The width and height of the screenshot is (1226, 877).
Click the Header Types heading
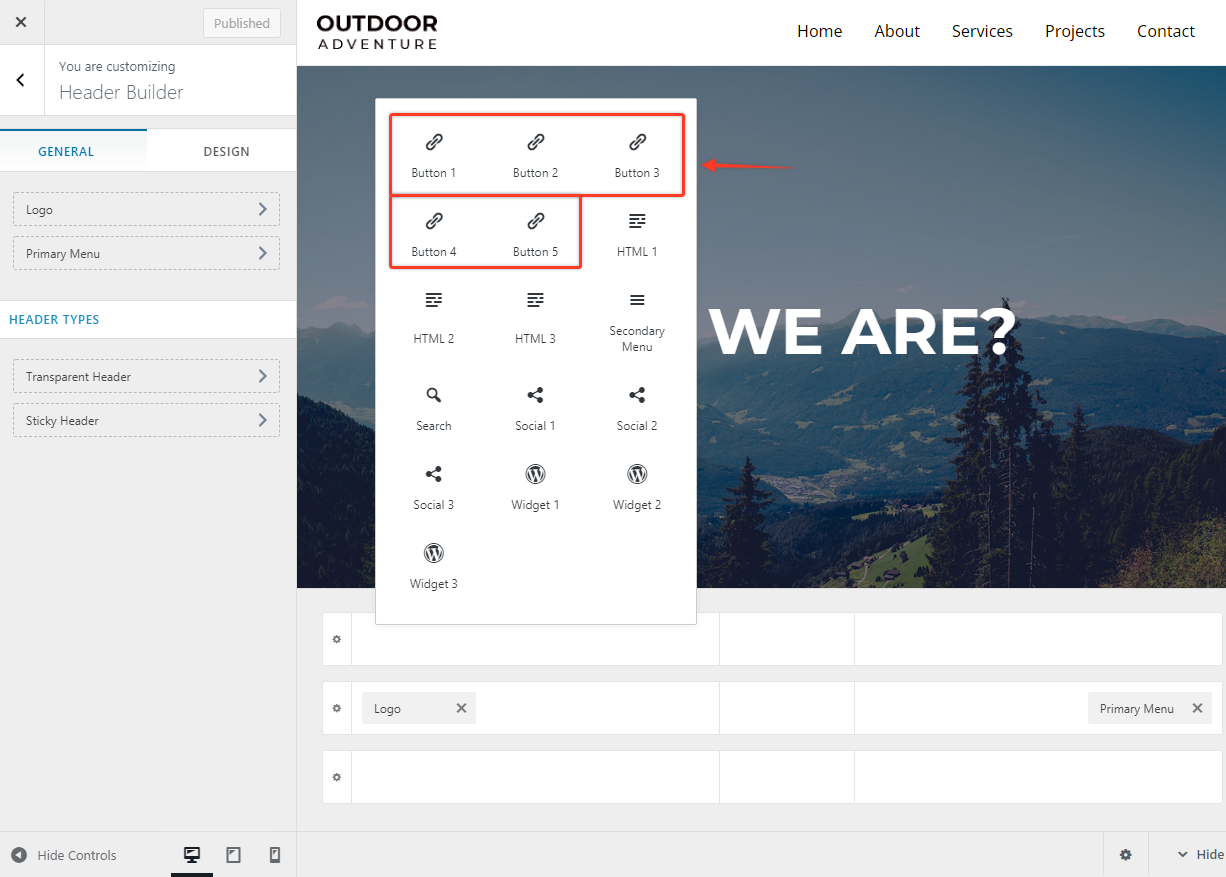coord(54,320)
